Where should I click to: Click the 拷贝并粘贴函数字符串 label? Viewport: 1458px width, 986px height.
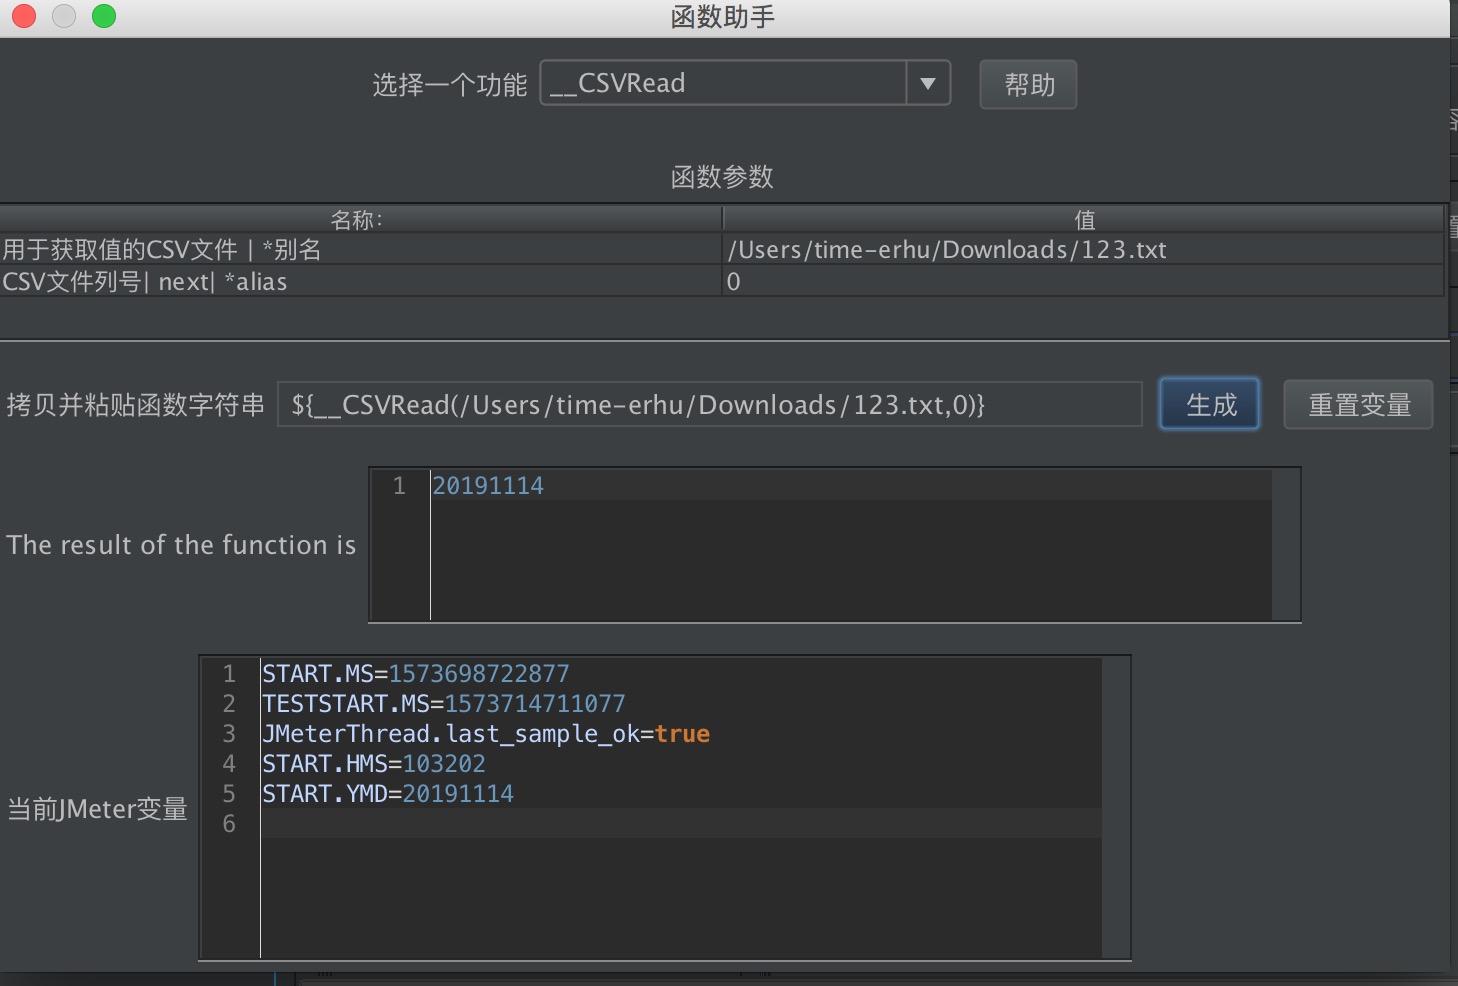point(135,405)
